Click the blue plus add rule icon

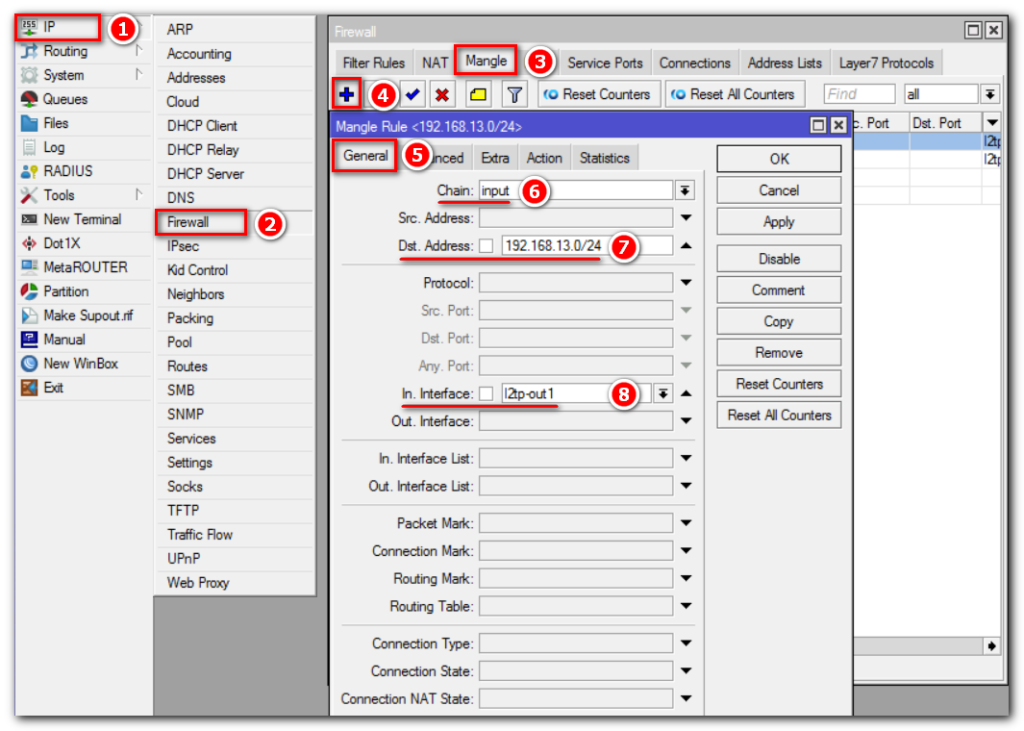coord(346,95)
